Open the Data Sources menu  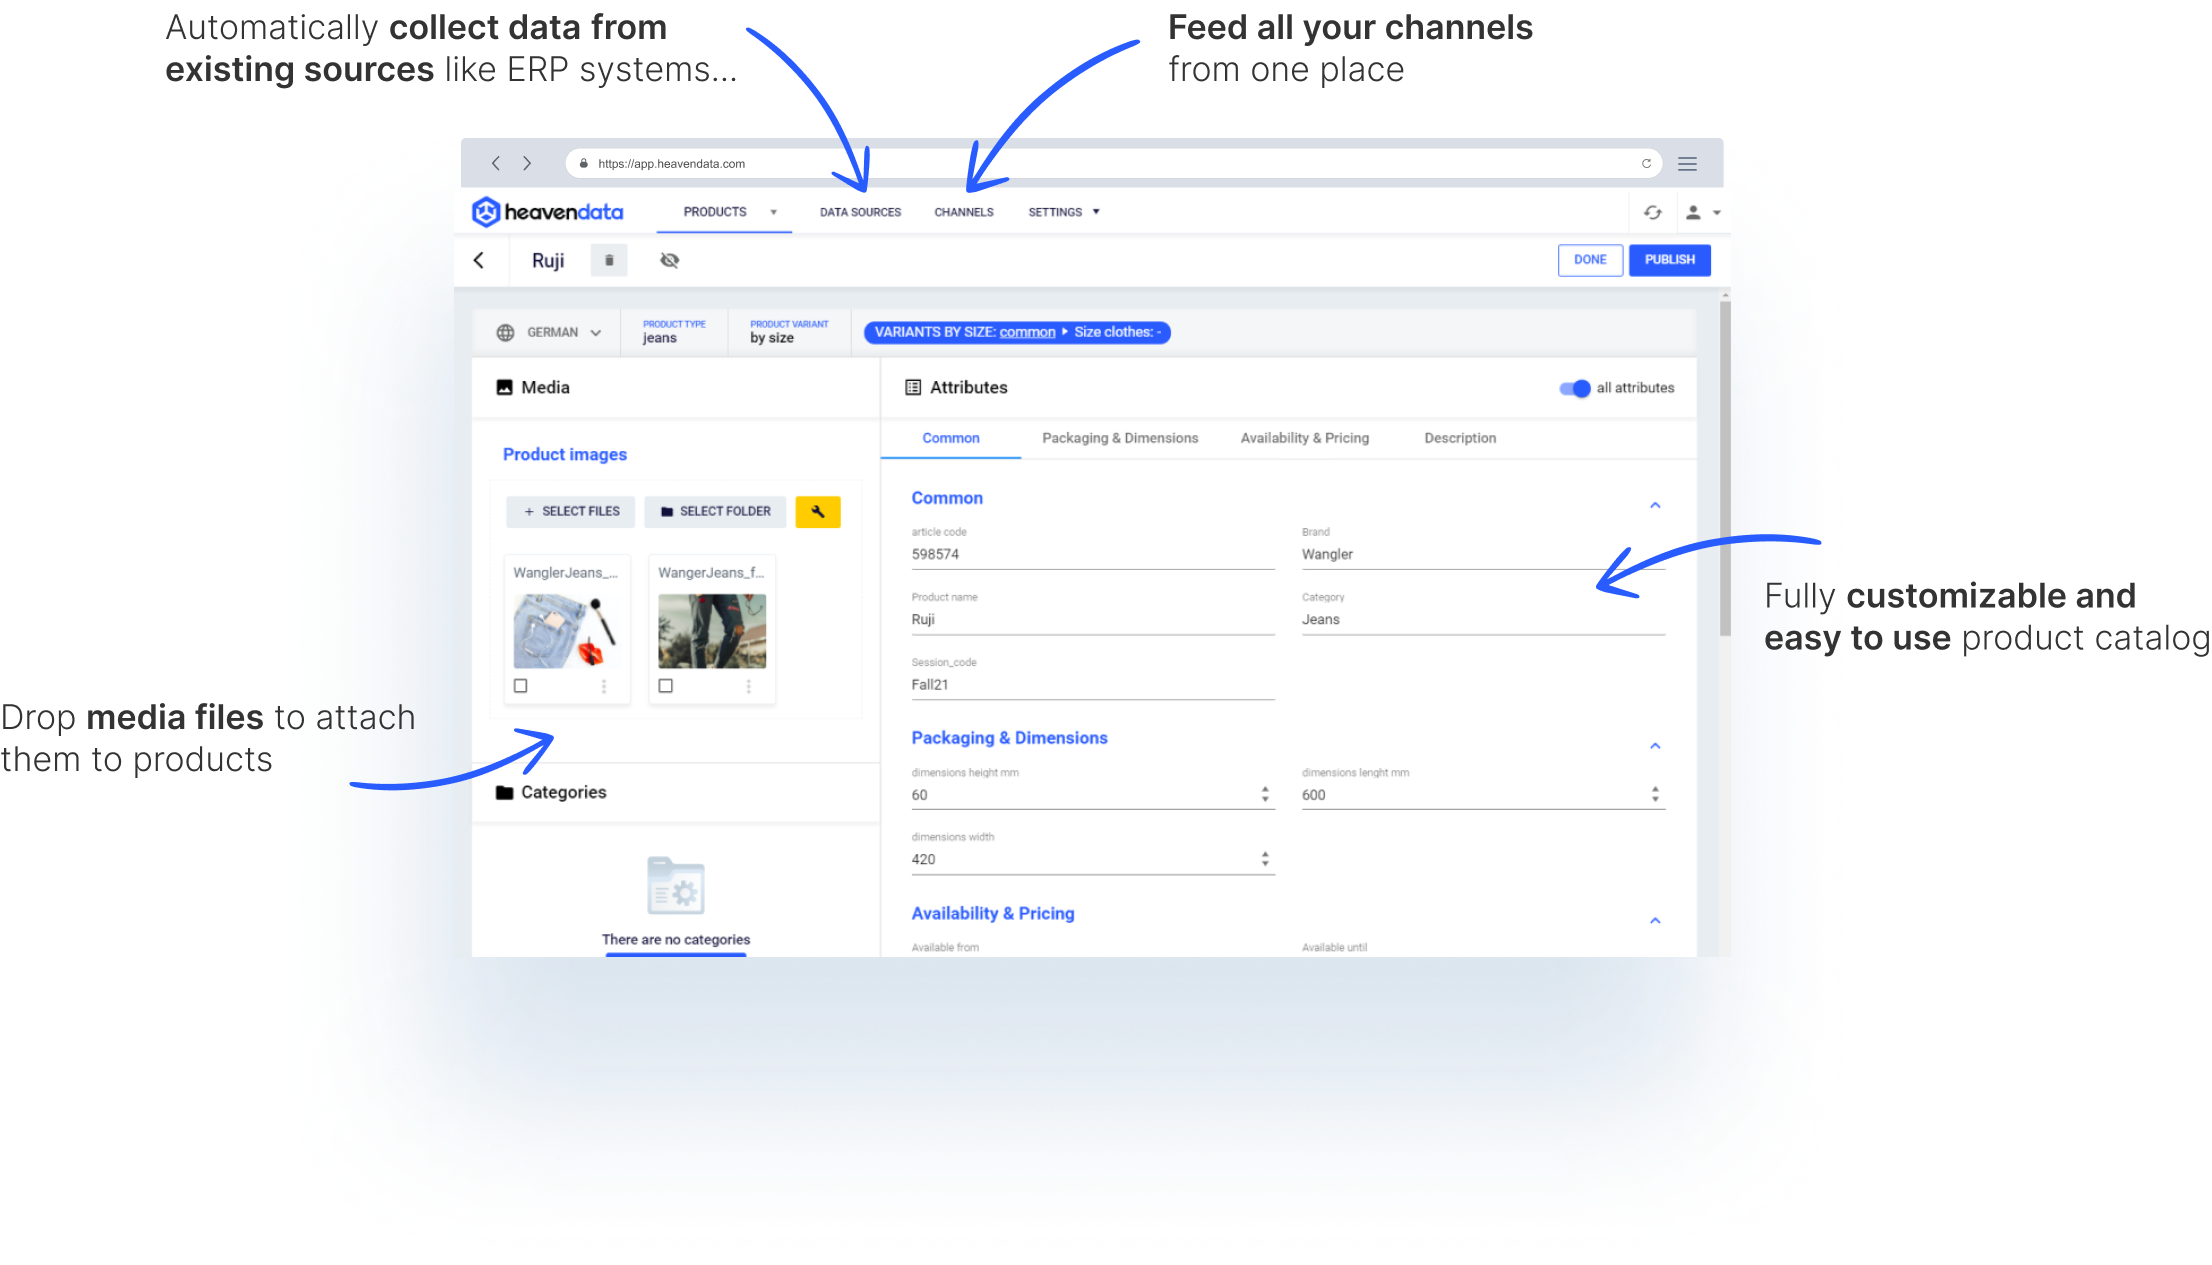[860, 212]
